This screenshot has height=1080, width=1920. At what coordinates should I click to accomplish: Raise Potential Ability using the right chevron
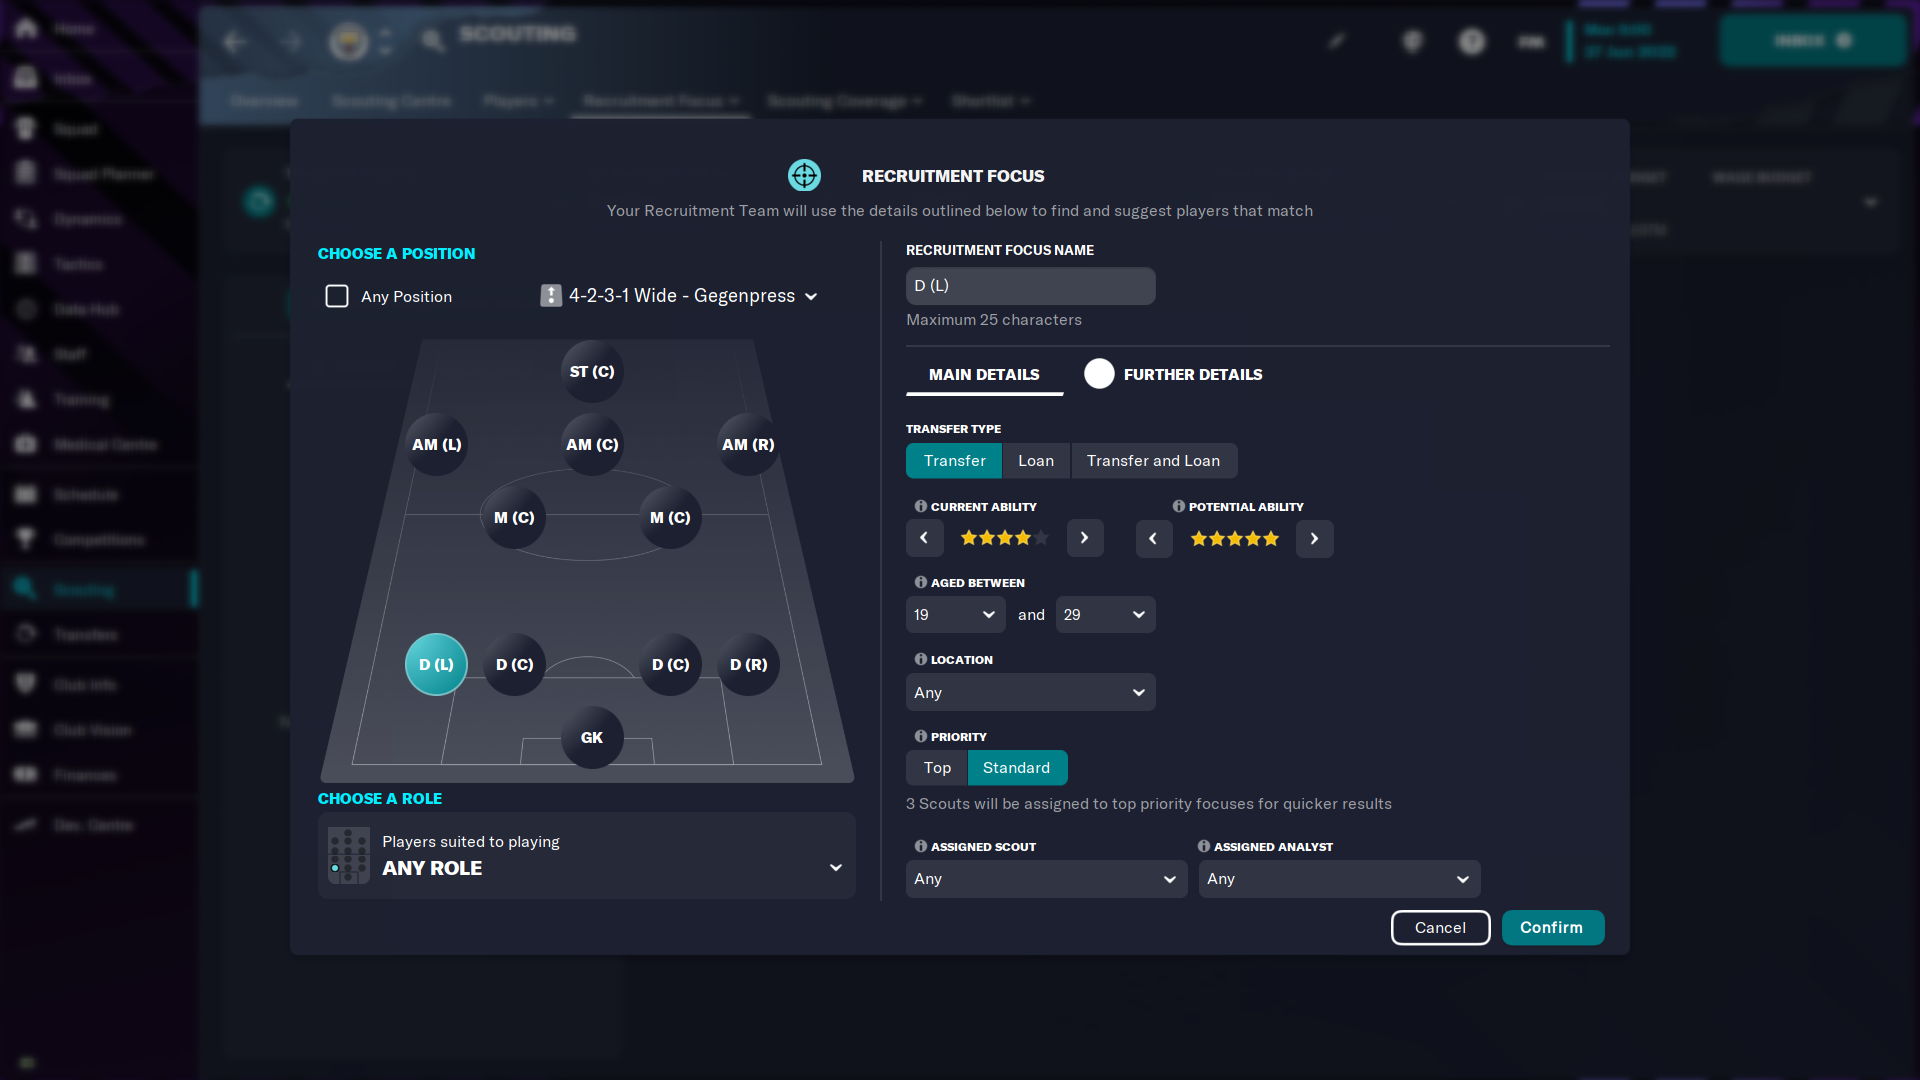1314,538
